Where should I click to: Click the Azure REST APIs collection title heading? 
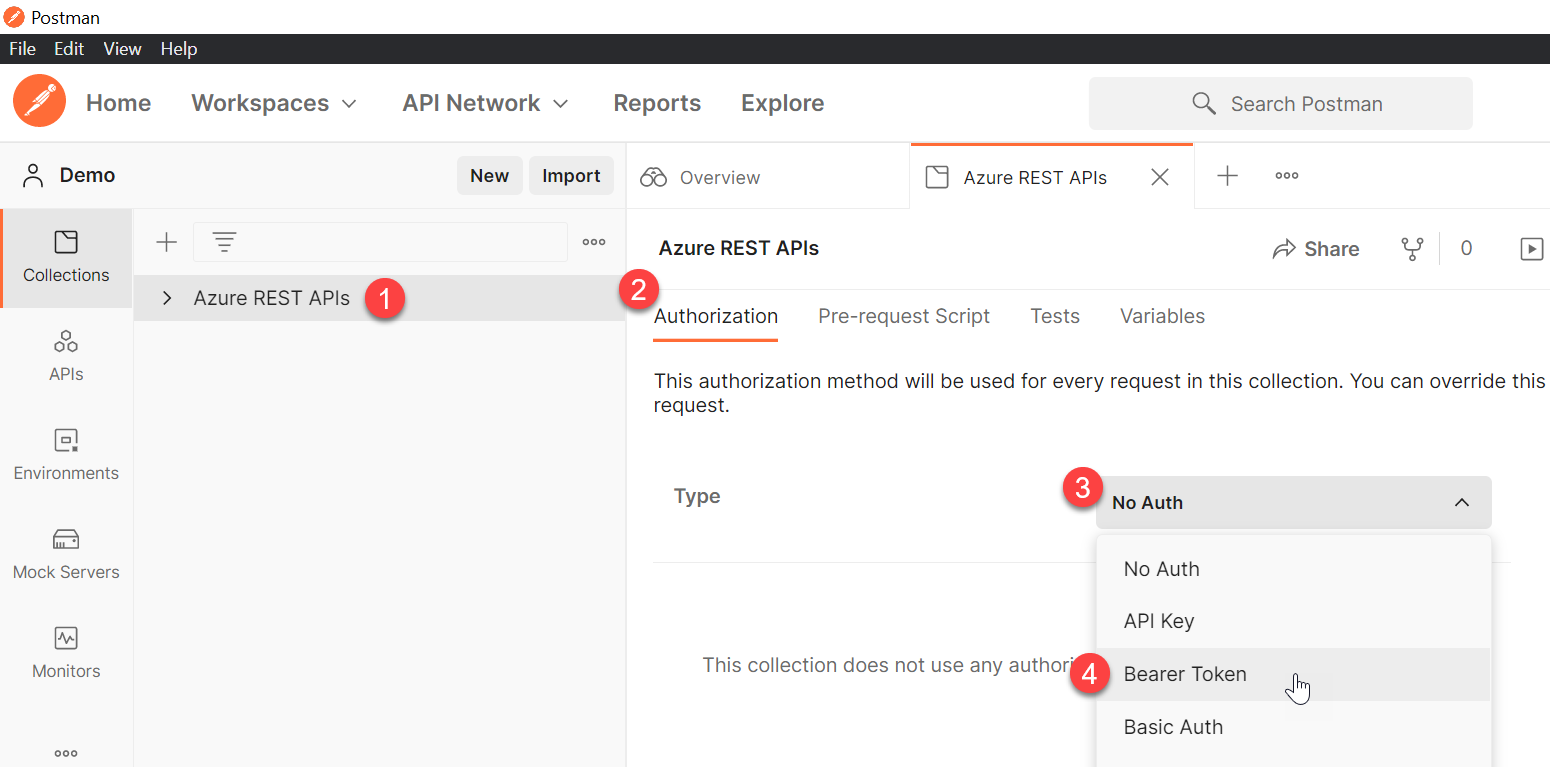[x=739, y=248]
